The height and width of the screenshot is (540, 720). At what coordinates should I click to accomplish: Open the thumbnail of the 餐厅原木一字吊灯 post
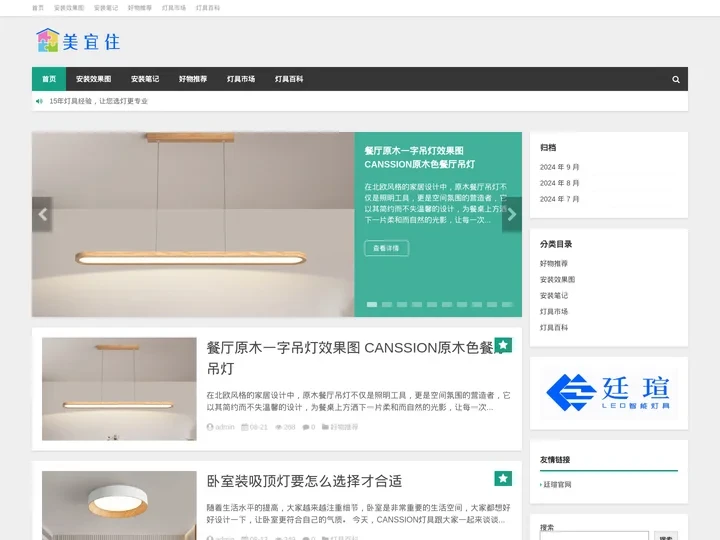(x=119, y=389)
